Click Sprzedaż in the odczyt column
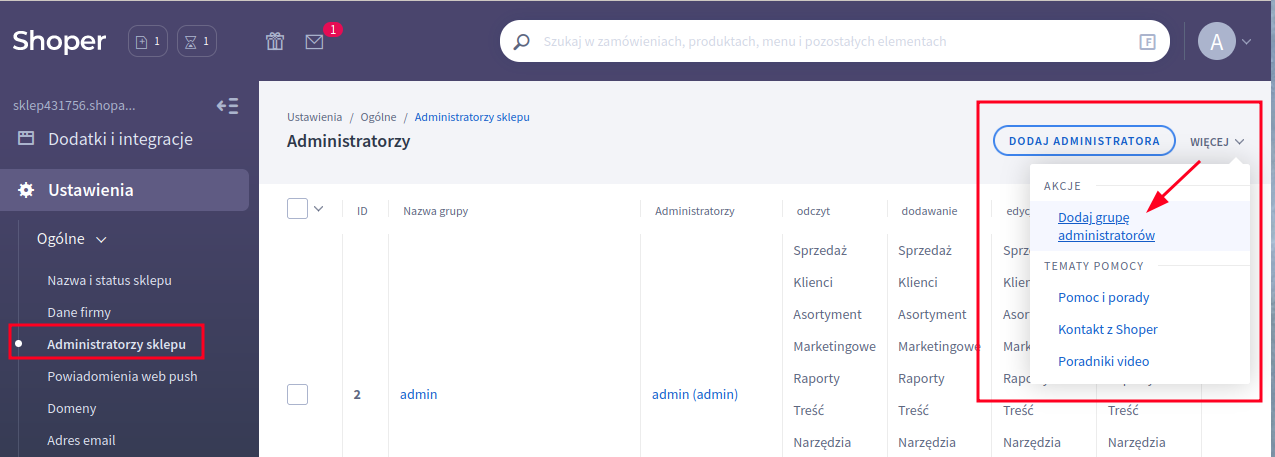The image size is (1275, 457). [820, 250]
